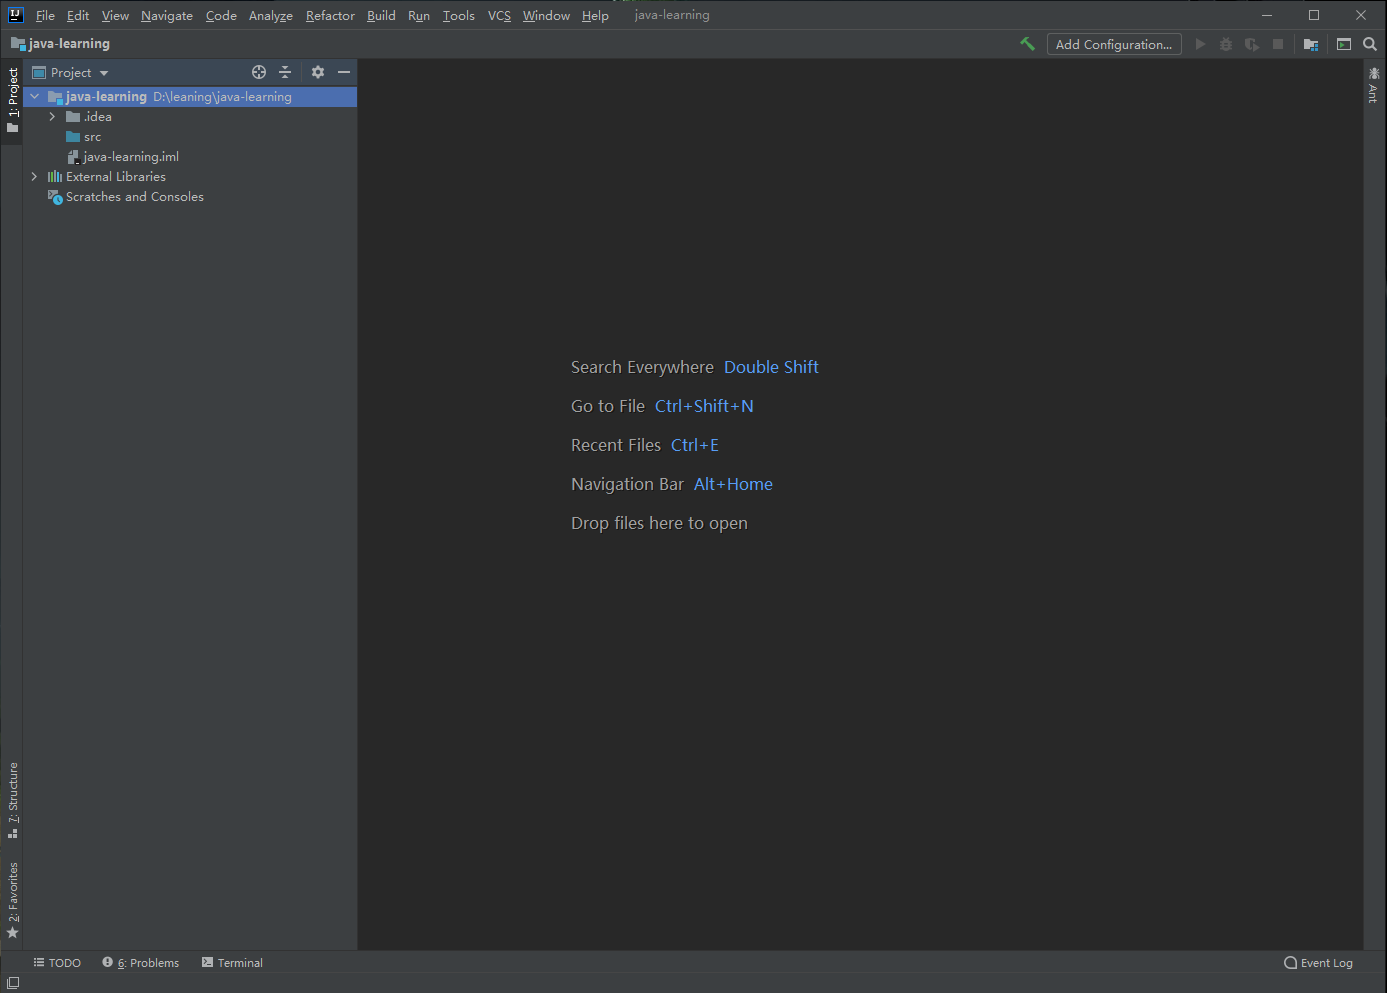
Task: Minimize the IntelliJ window
Action: [x=1267, y=15]
